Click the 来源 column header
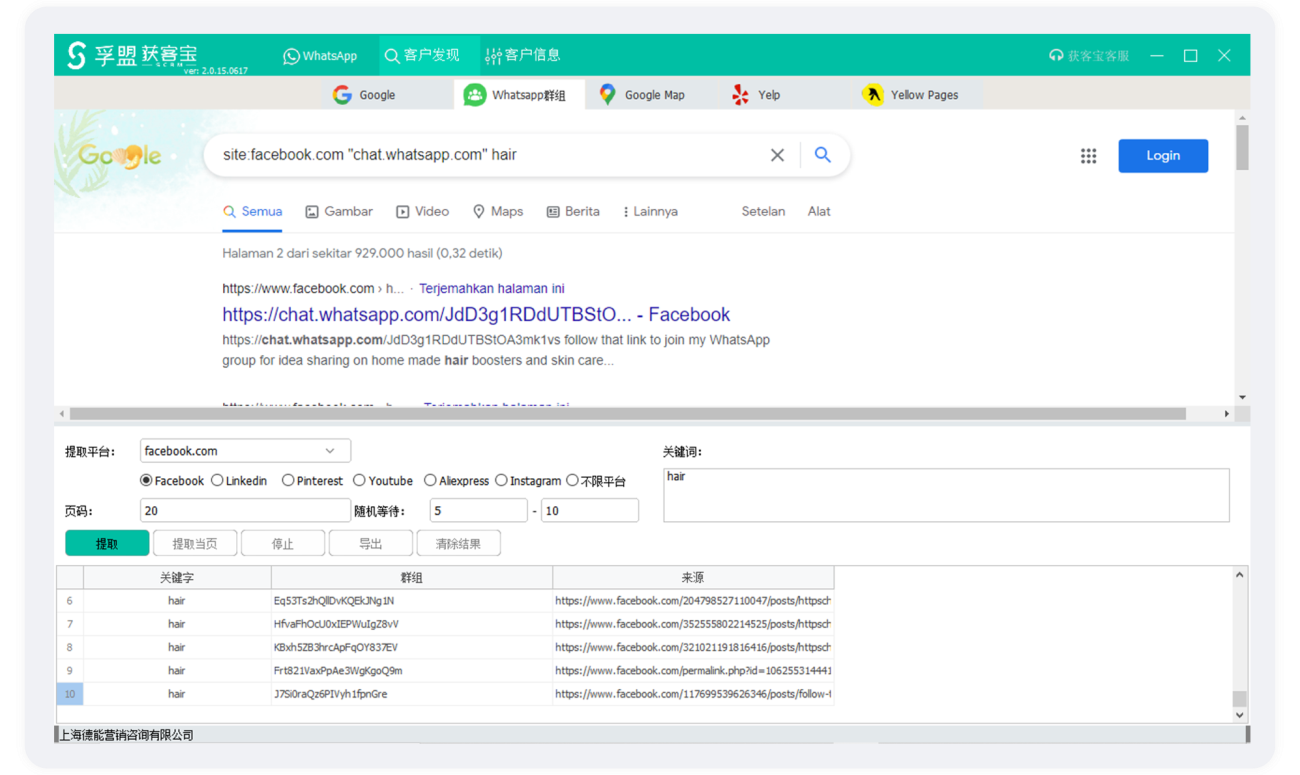1300x775 pixels. [x=693, y=578]
